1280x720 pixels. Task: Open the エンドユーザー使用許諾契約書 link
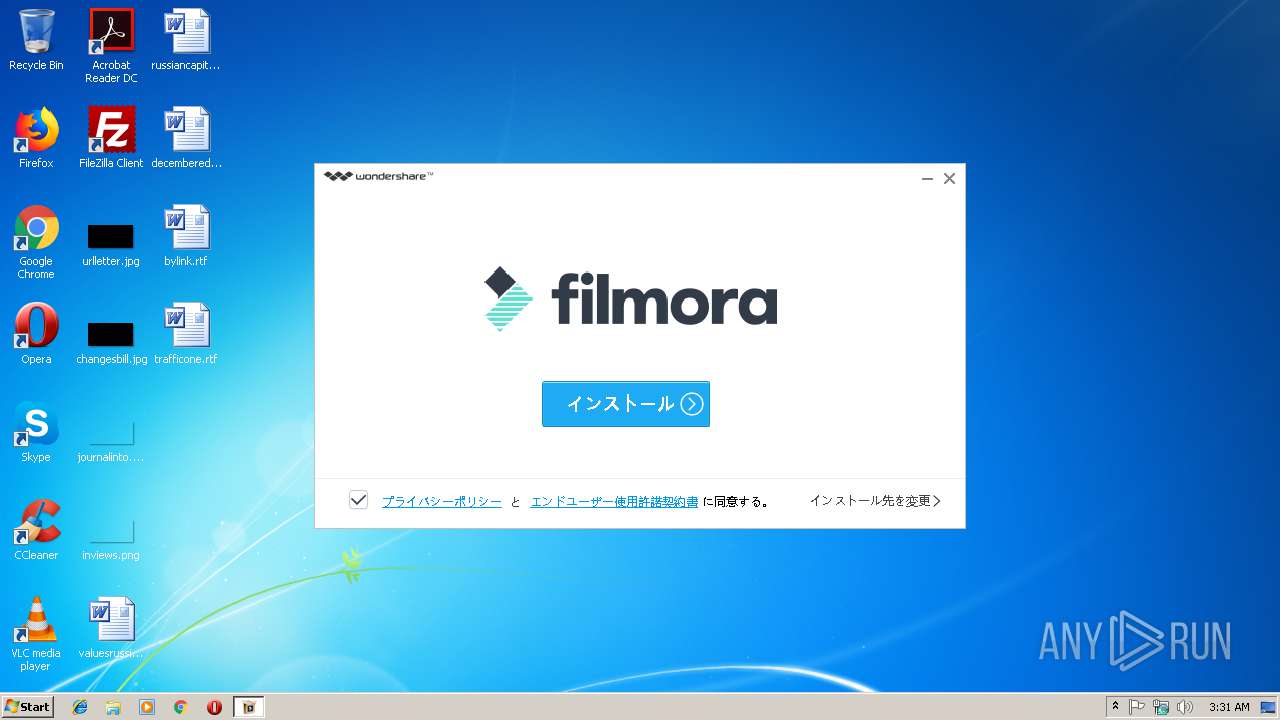[614, 502]
